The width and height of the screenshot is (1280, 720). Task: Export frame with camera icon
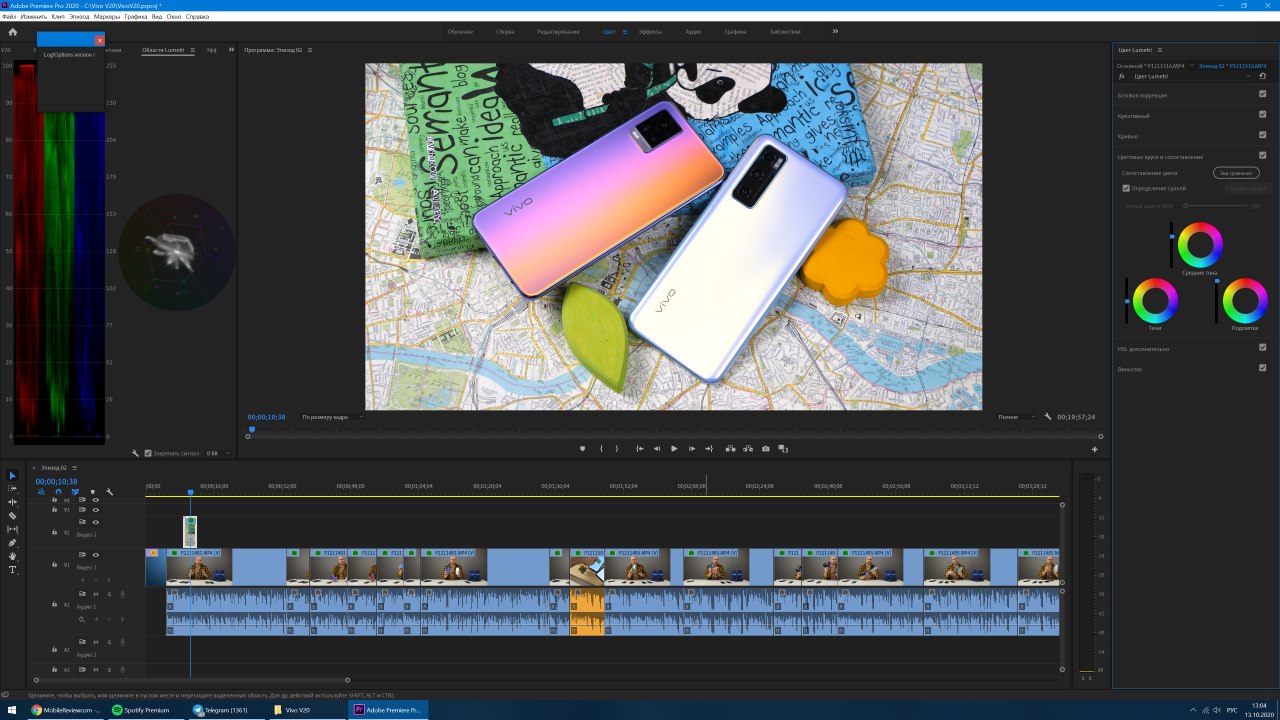pyautogui.click(x=766, y=449)
